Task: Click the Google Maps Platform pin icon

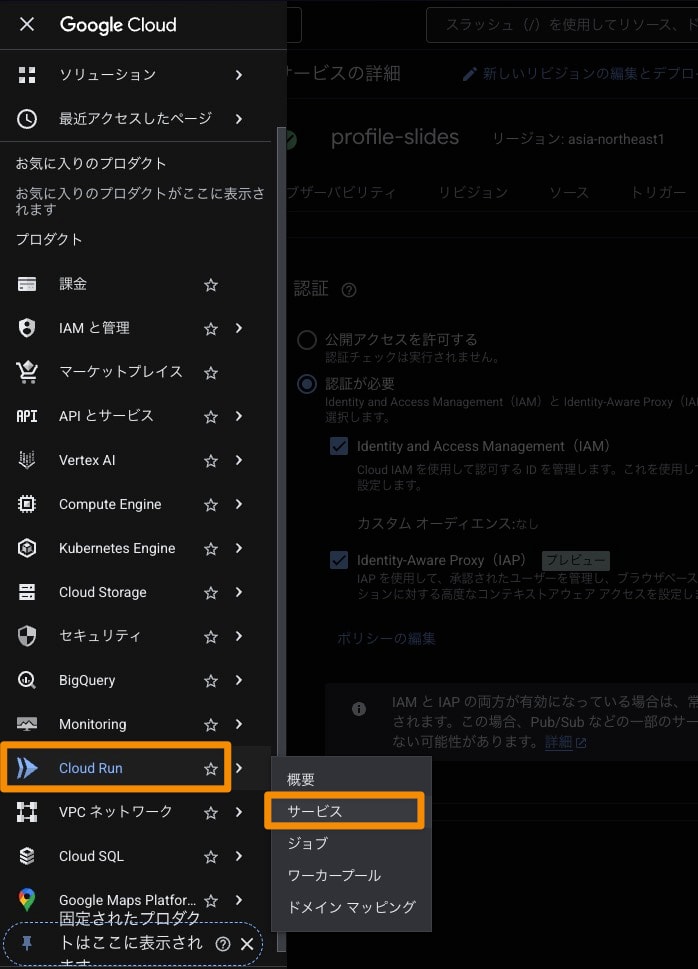Action: pos(27,900)
